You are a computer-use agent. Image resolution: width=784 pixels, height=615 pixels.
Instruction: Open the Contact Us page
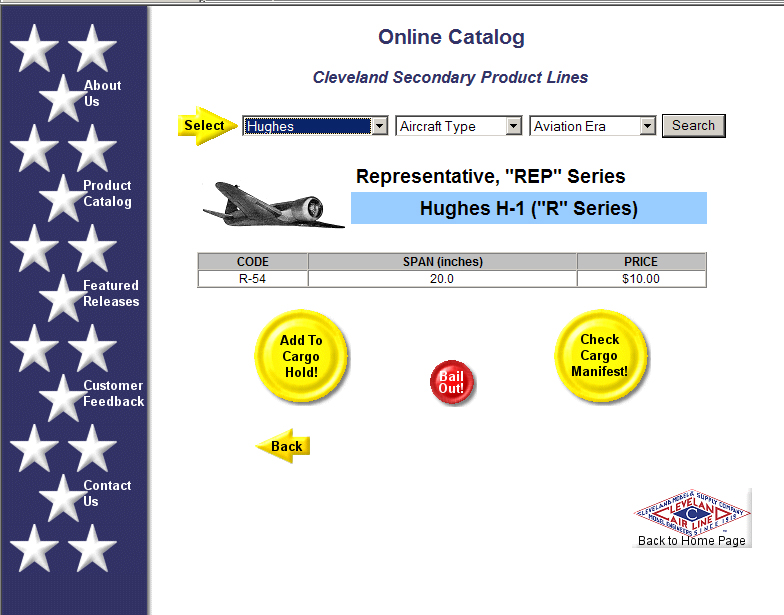(107, 494)
